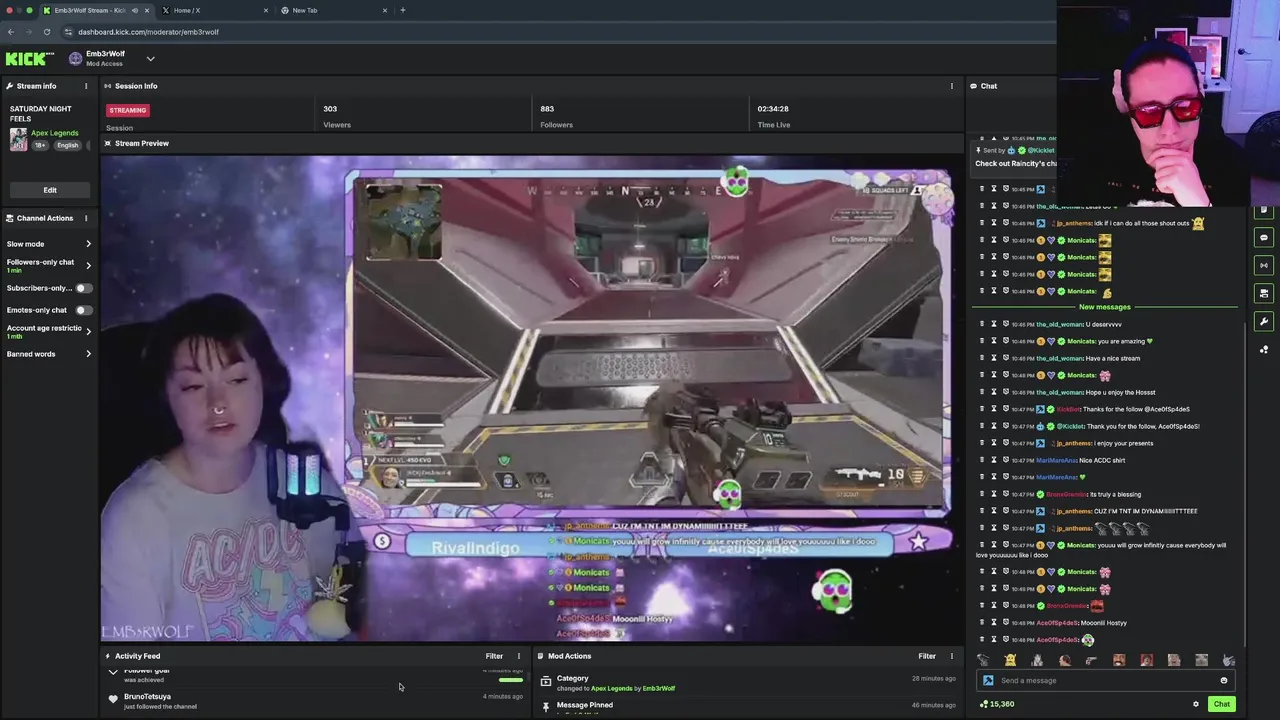Image resolution: width=1280 pixels, height=720 pixels.
Task: Click moderator badge icon in chat input
Action: 988,681
